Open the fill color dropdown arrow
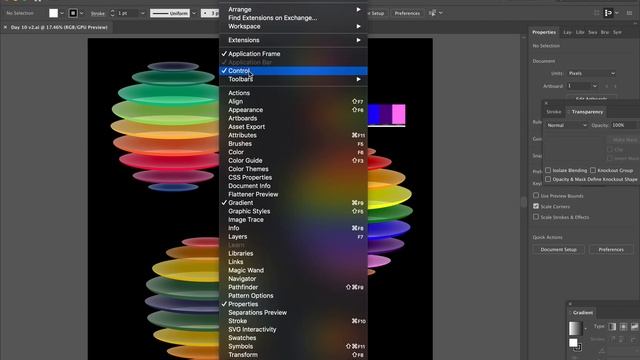 point(62,13)
